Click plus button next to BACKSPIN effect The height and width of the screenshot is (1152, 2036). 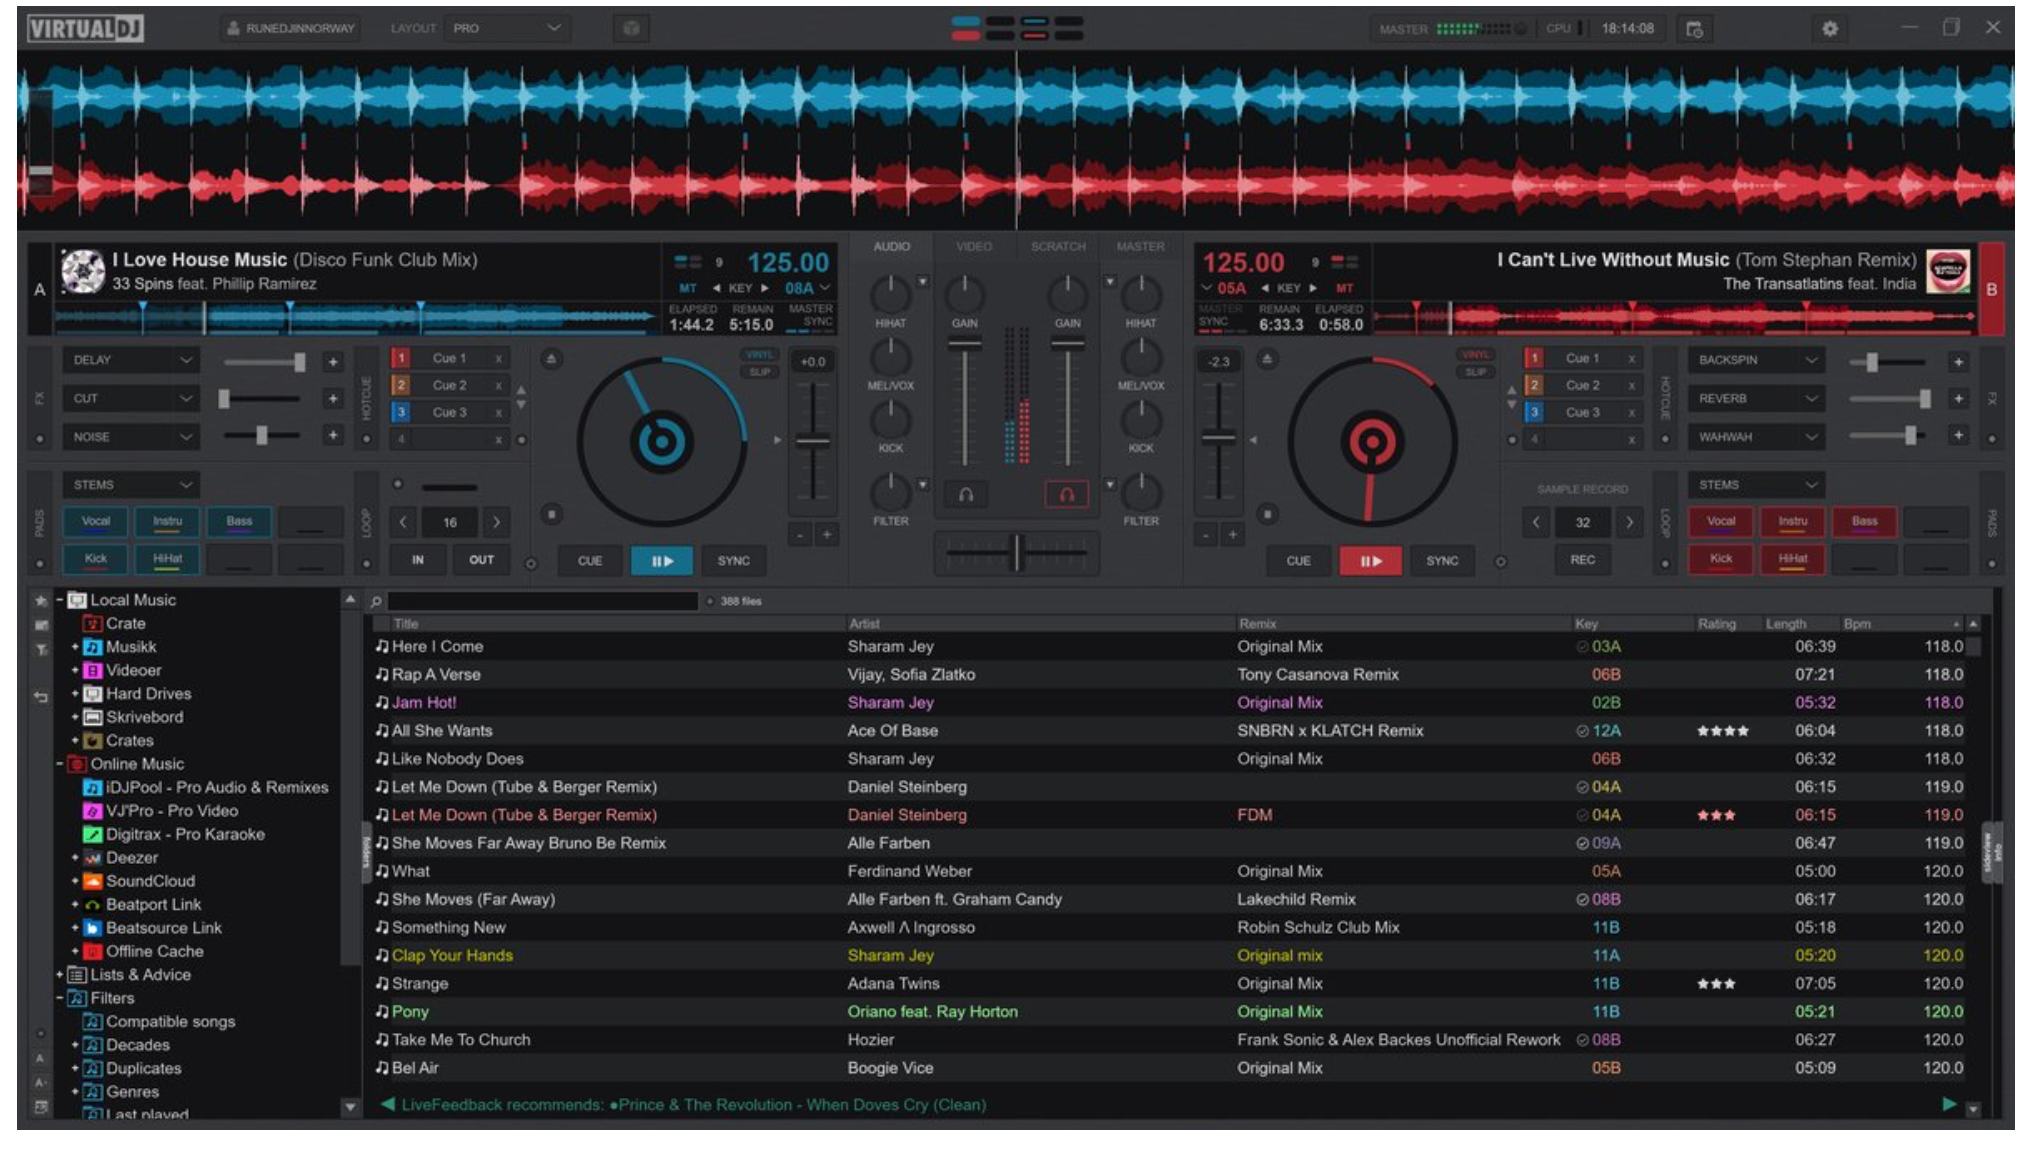coord(1958,361)
